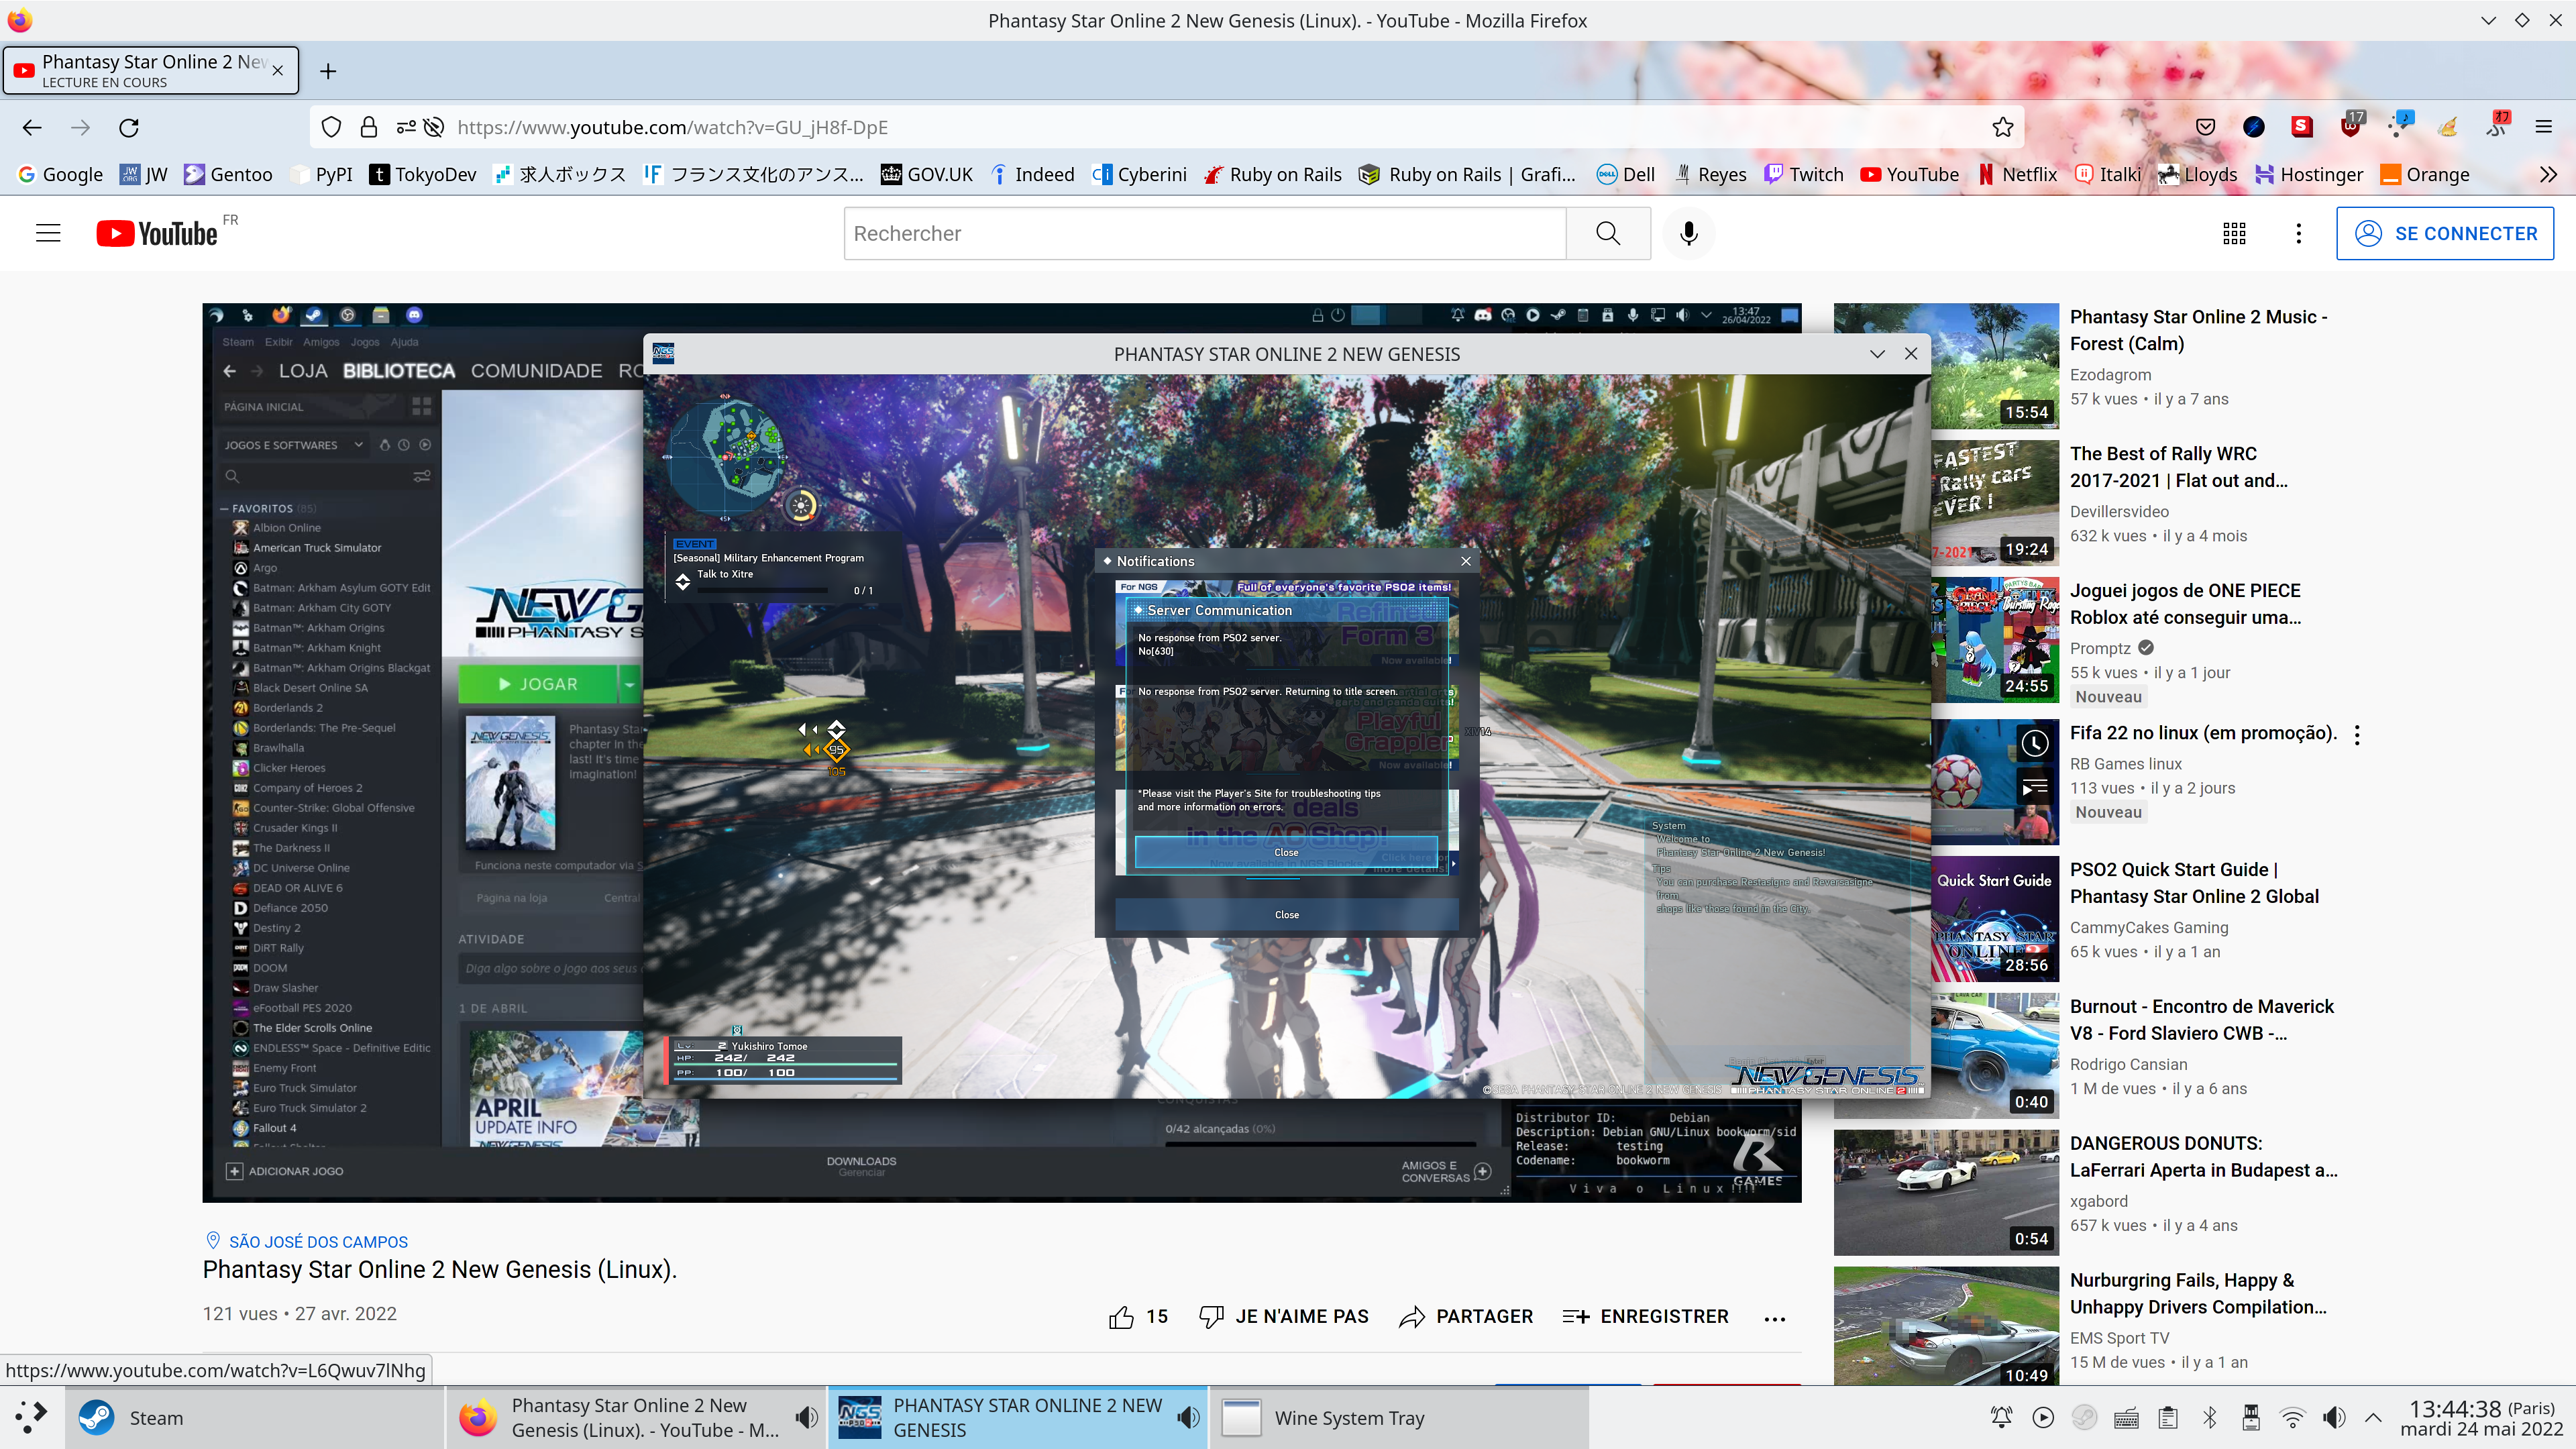Click ENREGISTRER to save the video
The width and height of the screenshot is (2576, 1449).
click(x=1645, y=1317)
